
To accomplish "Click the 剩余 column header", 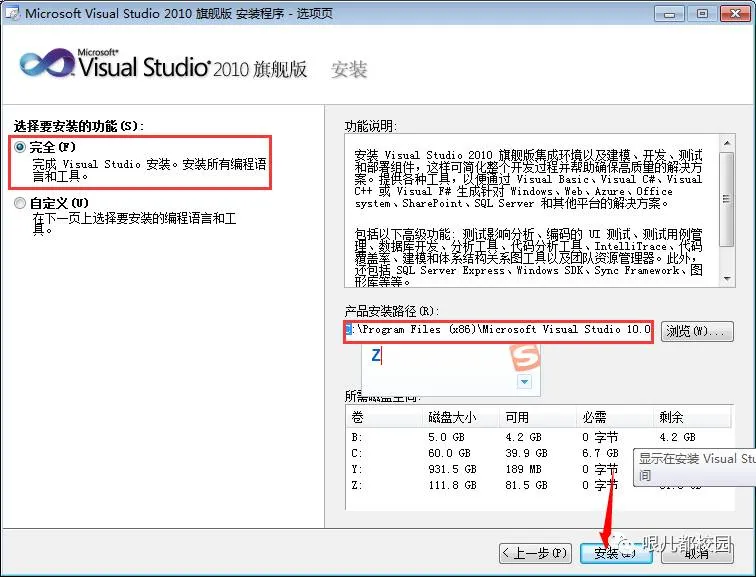I will point(692,417).
